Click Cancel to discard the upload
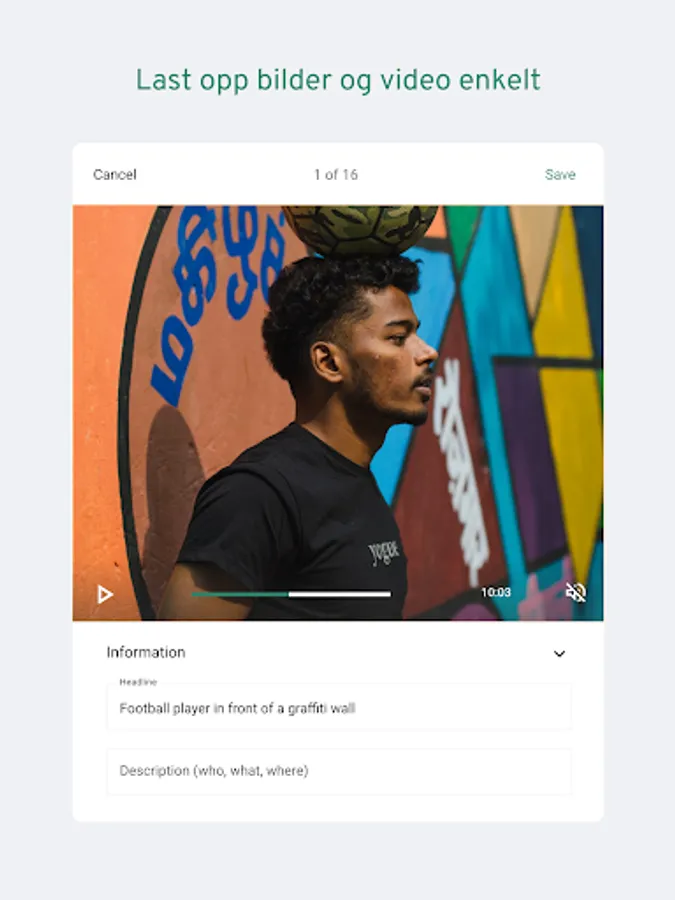Screen dimensions: 675x900 [115, 174]
